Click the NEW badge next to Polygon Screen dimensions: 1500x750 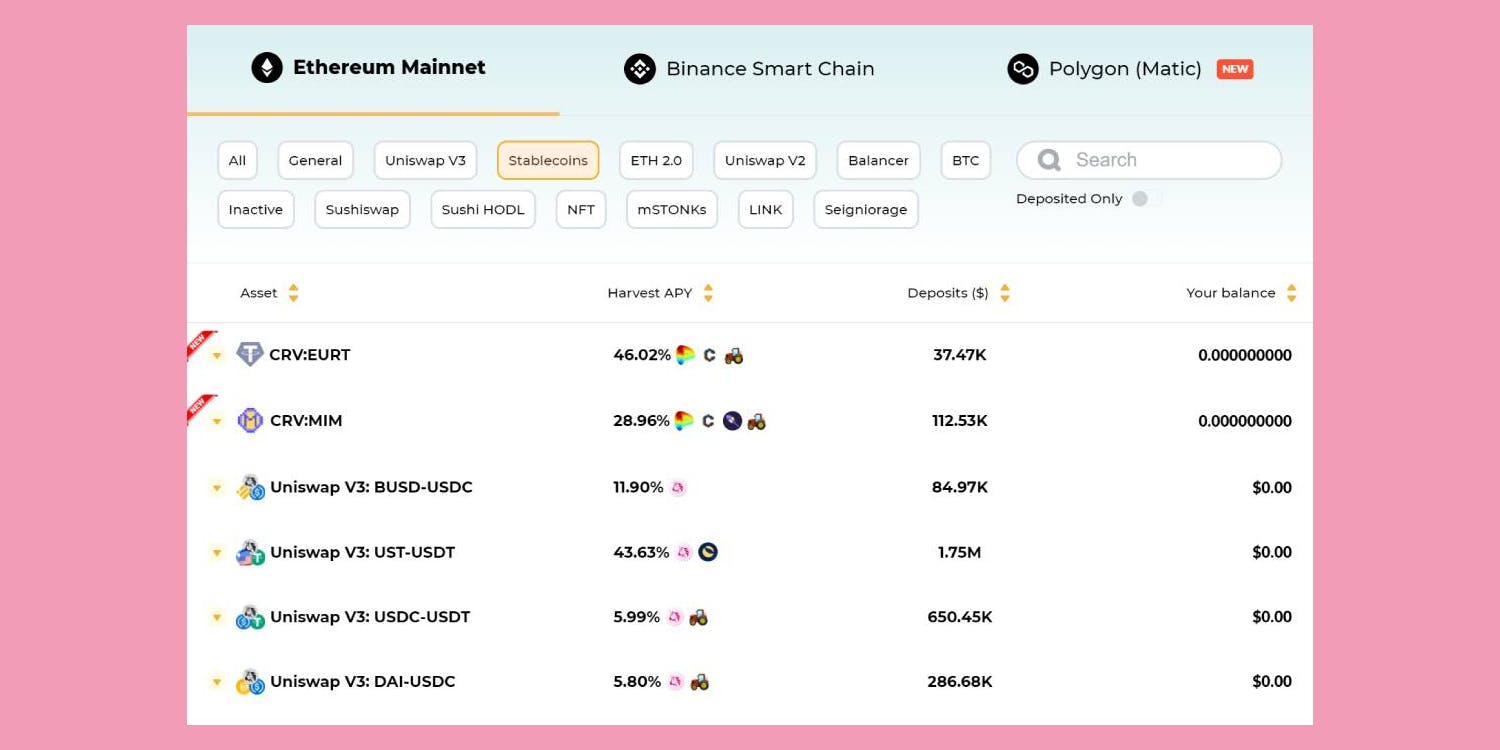tap(1235, 69)
